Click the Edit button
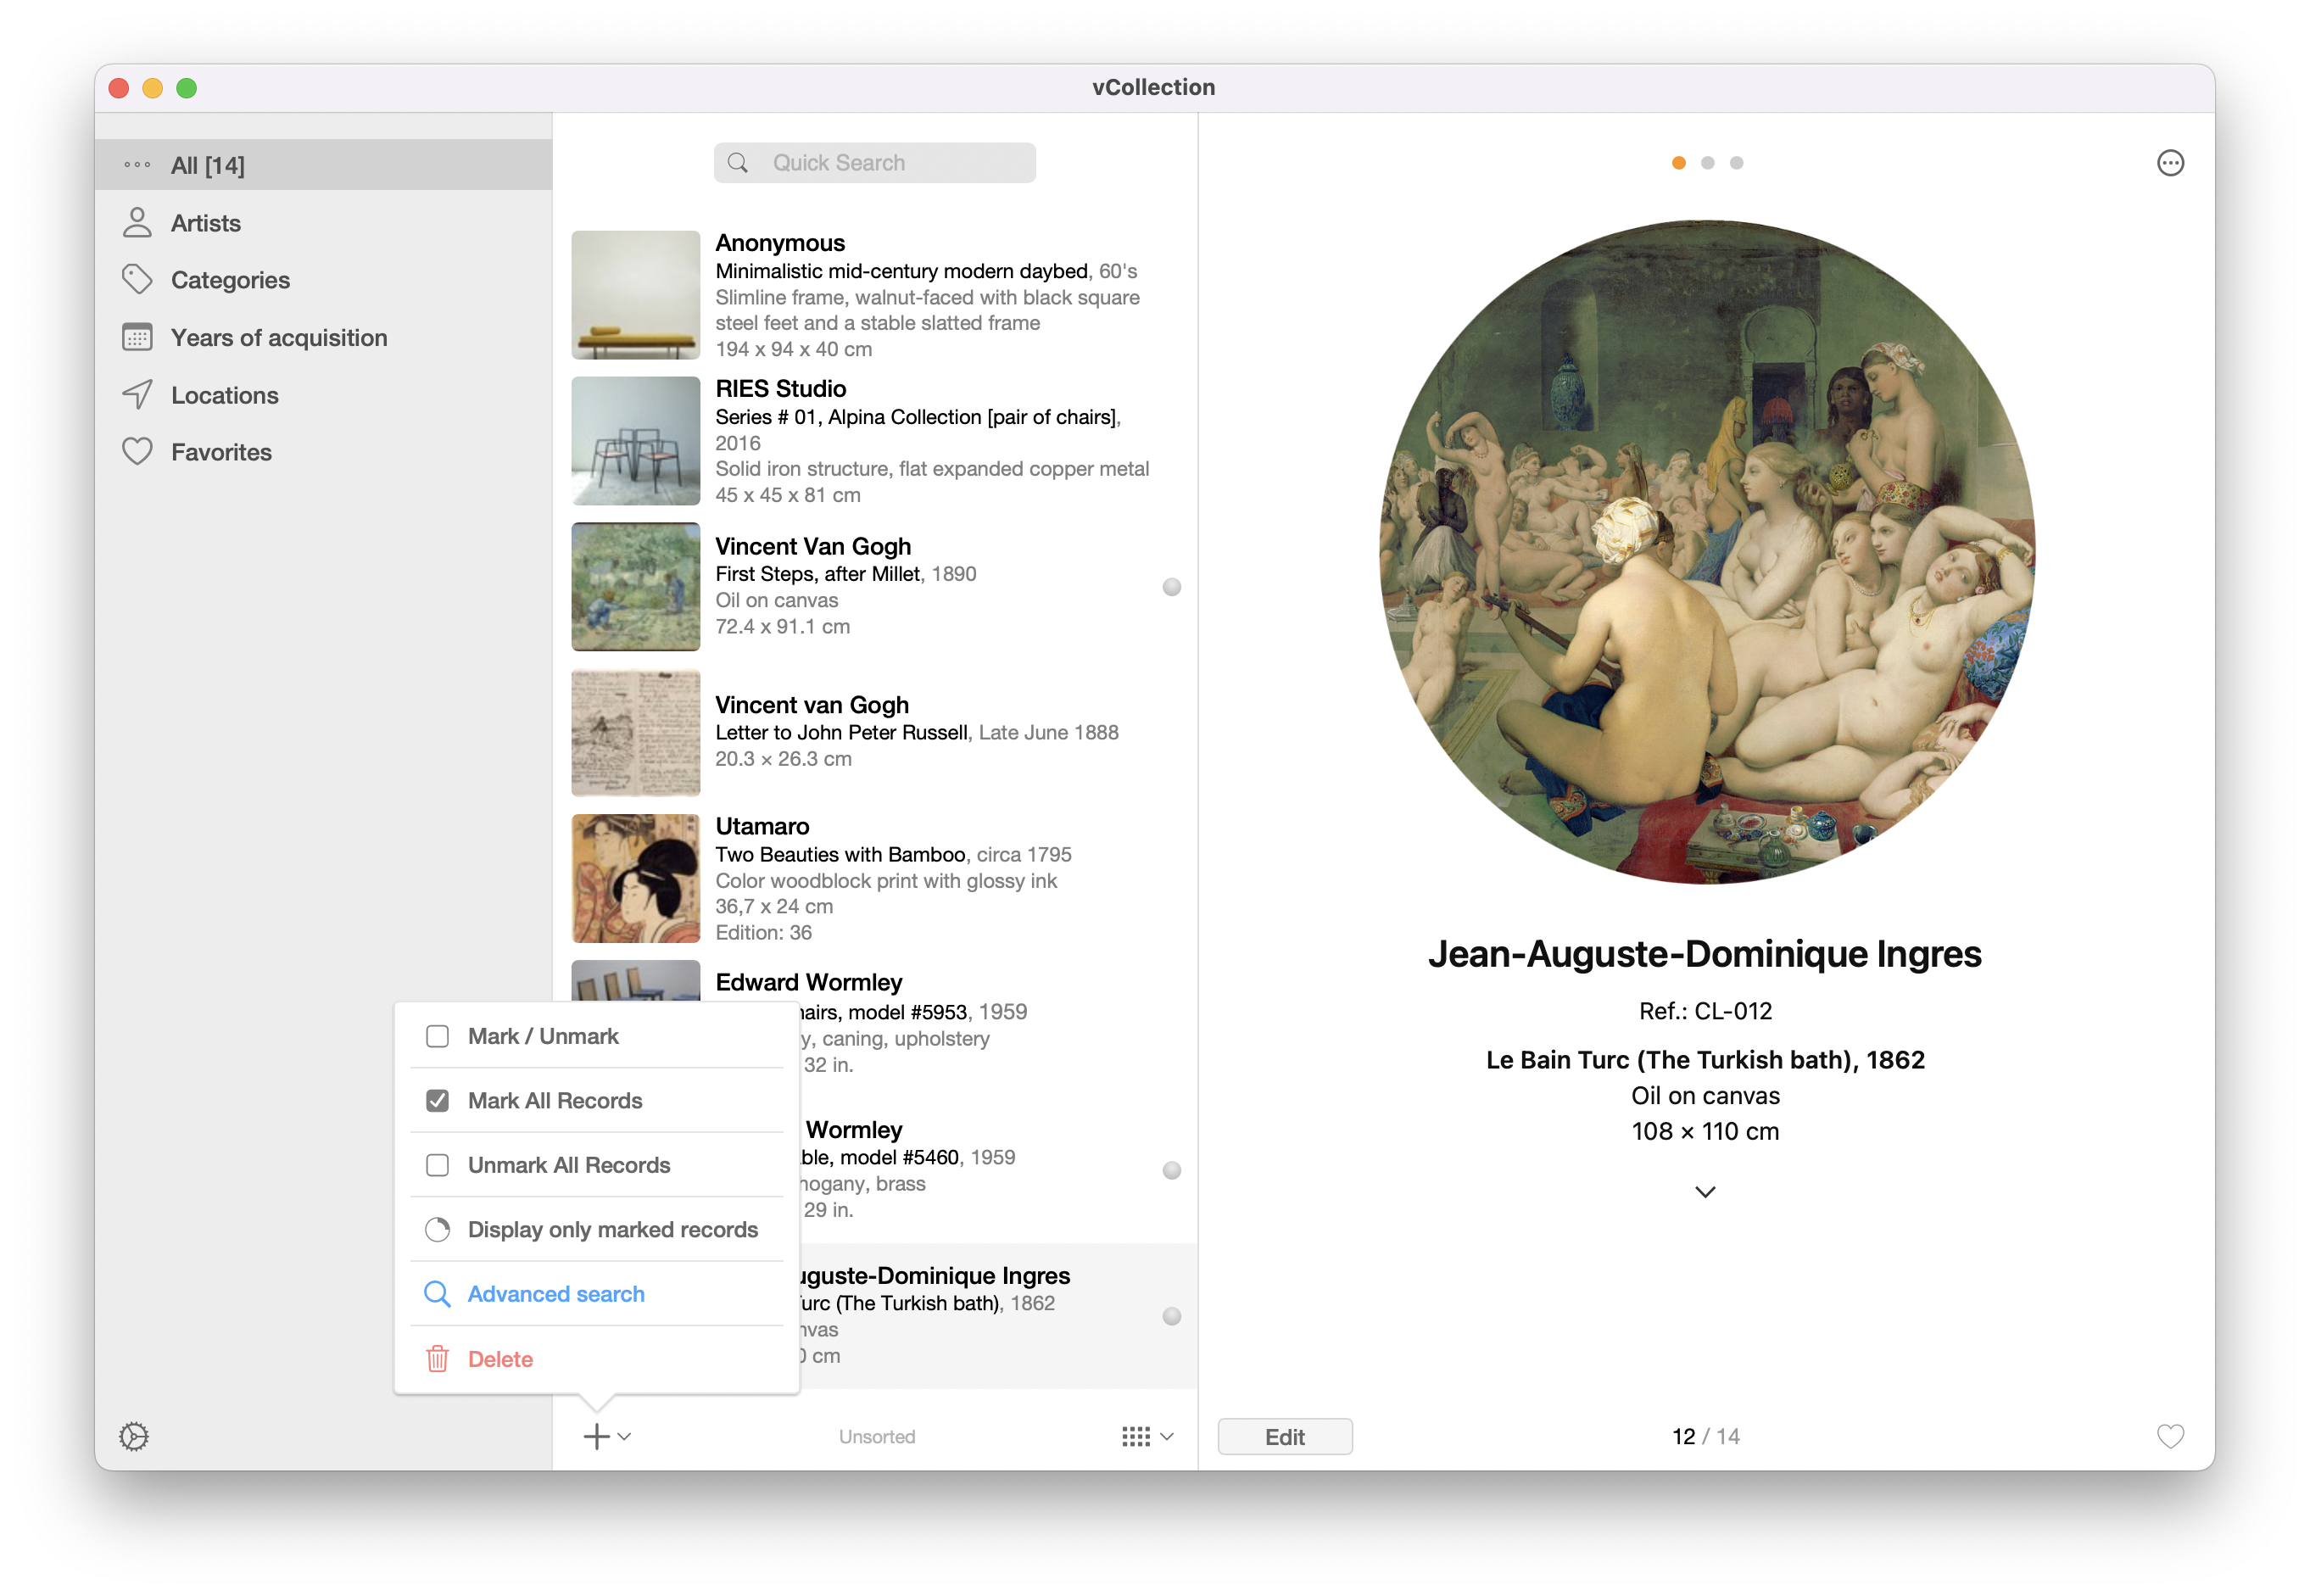This screenshot has height=1596, width=2310. (x=1285, y=1436)
